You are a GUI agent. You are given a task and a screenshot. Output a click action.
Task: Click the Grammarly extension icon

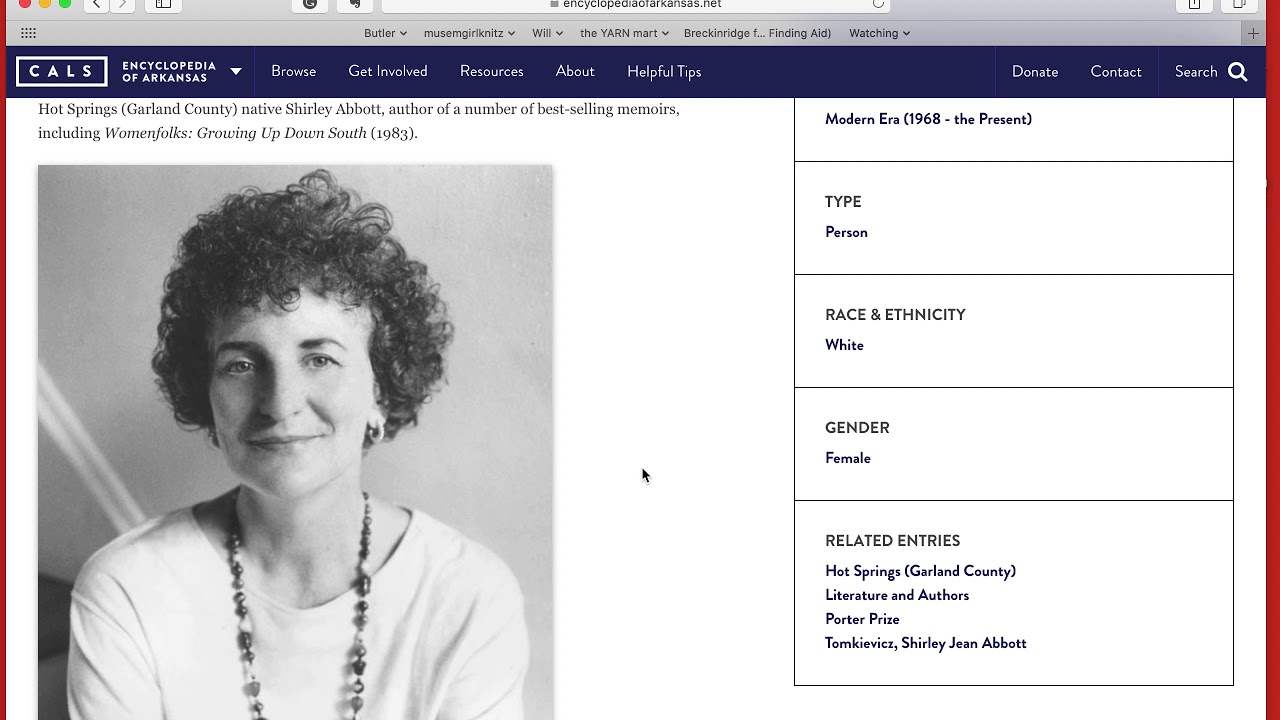point(310,4)
